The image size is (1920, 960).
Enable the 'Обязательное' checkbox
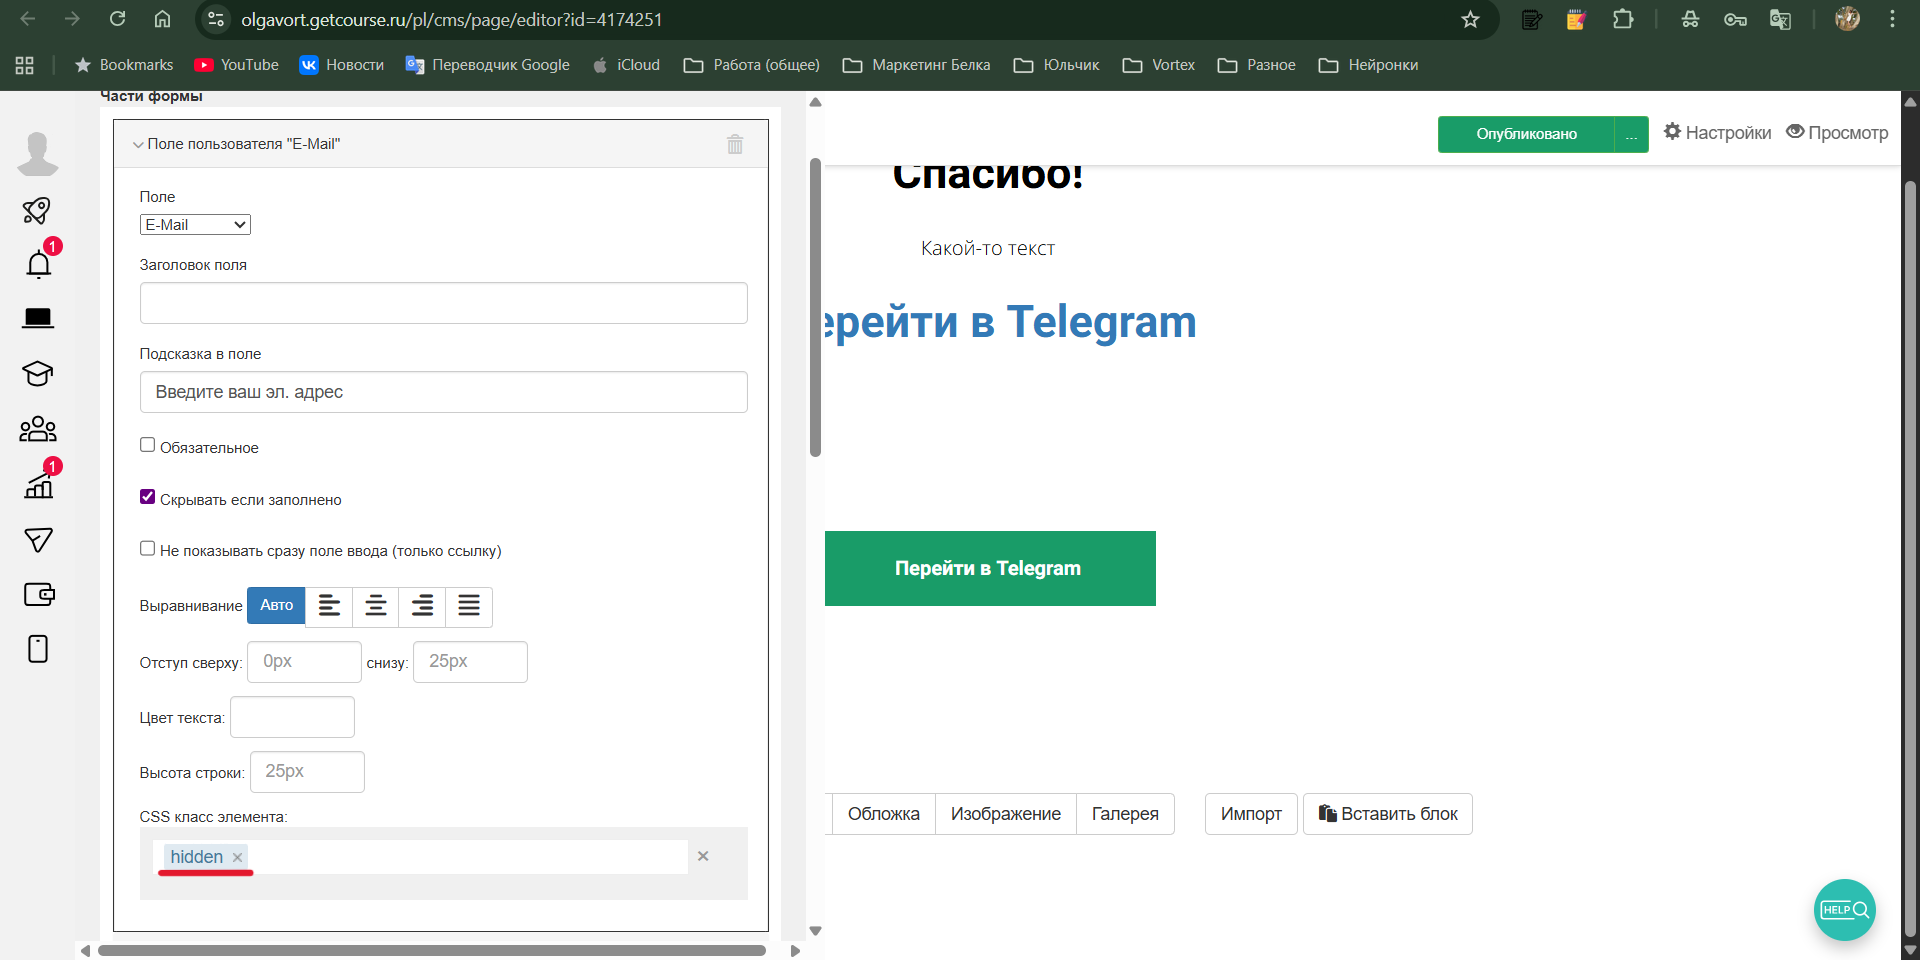pos(147,445)
